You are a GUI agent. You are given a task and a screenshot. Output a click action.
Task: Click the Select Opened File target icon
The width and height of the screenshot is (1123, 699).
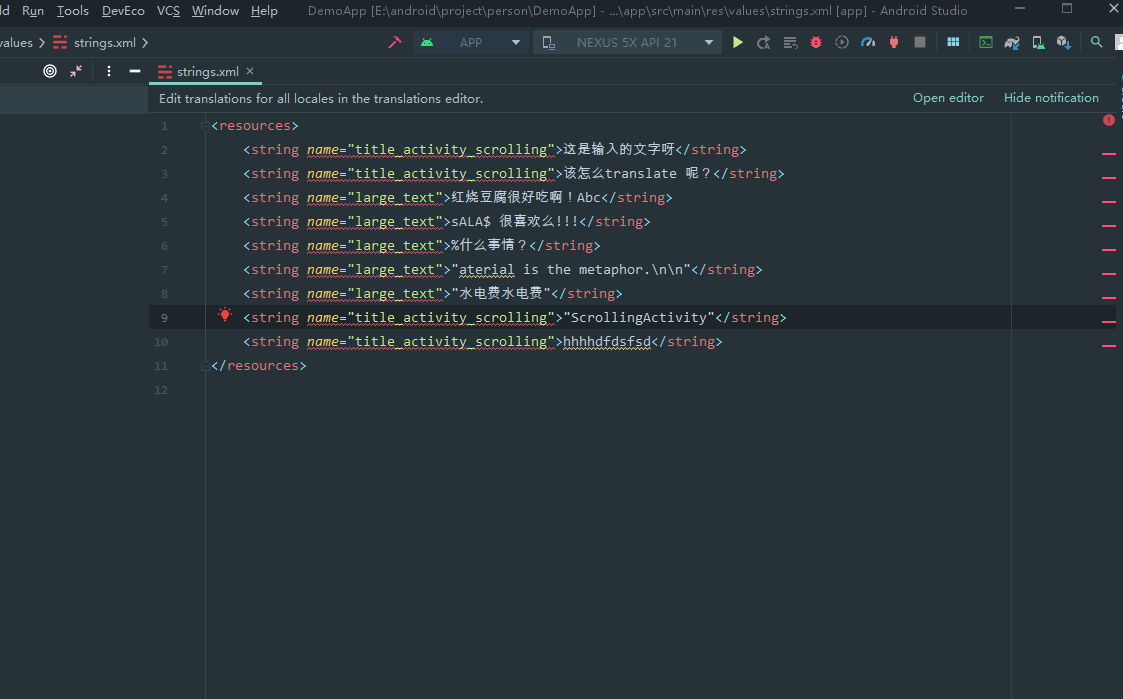(x=49, y=71)
